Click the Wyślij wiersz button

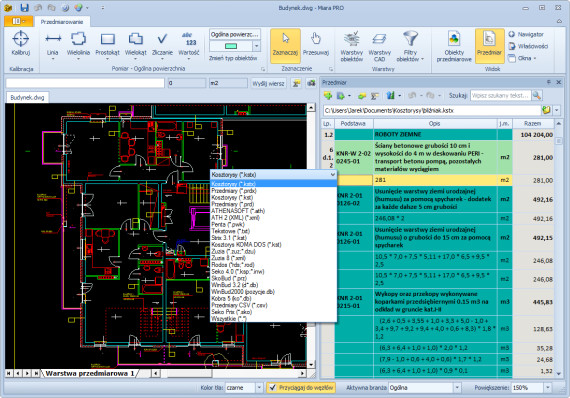click(268, 83)
